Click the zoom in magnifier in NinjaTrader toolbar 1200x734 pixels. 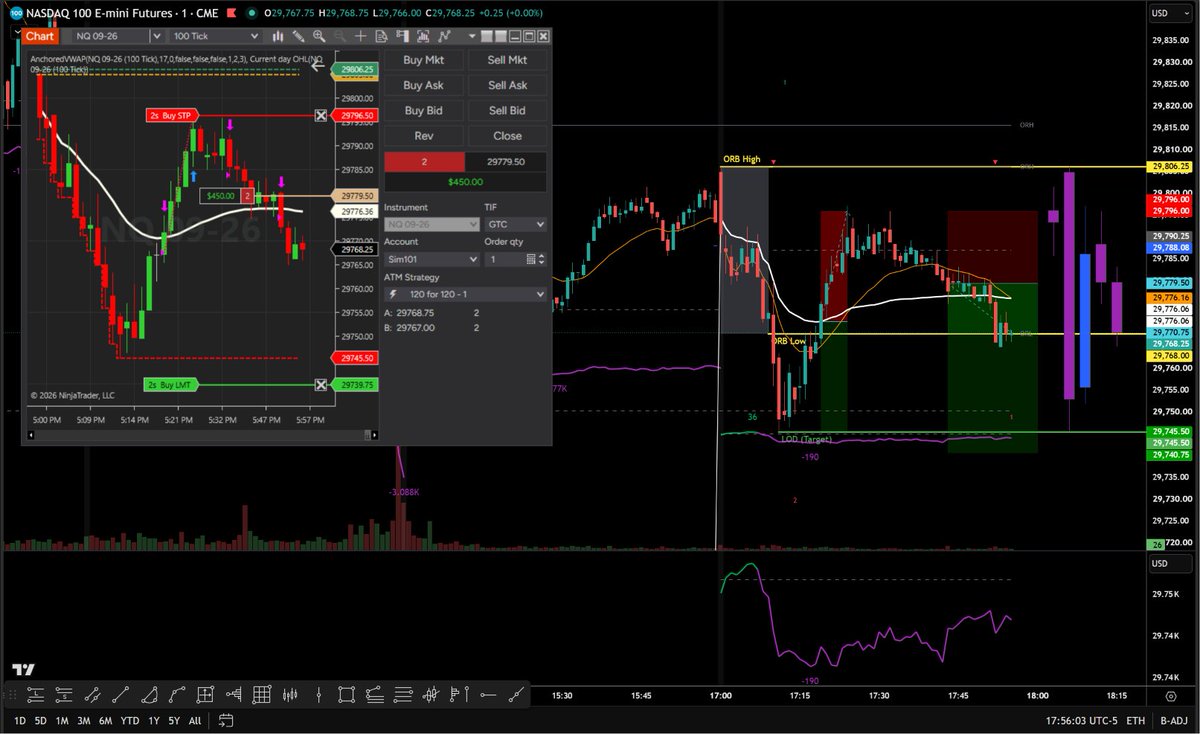point(319,36)
